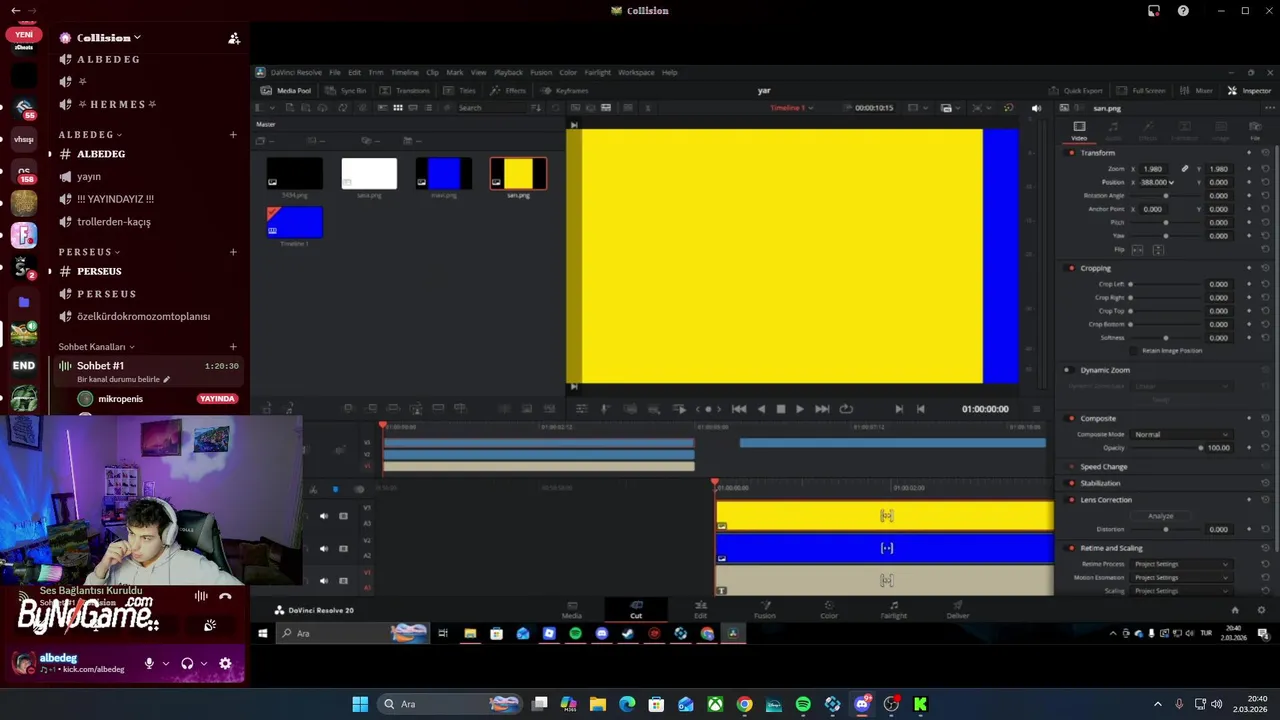Open Collision server dropdown in Discord

point(108,38)
